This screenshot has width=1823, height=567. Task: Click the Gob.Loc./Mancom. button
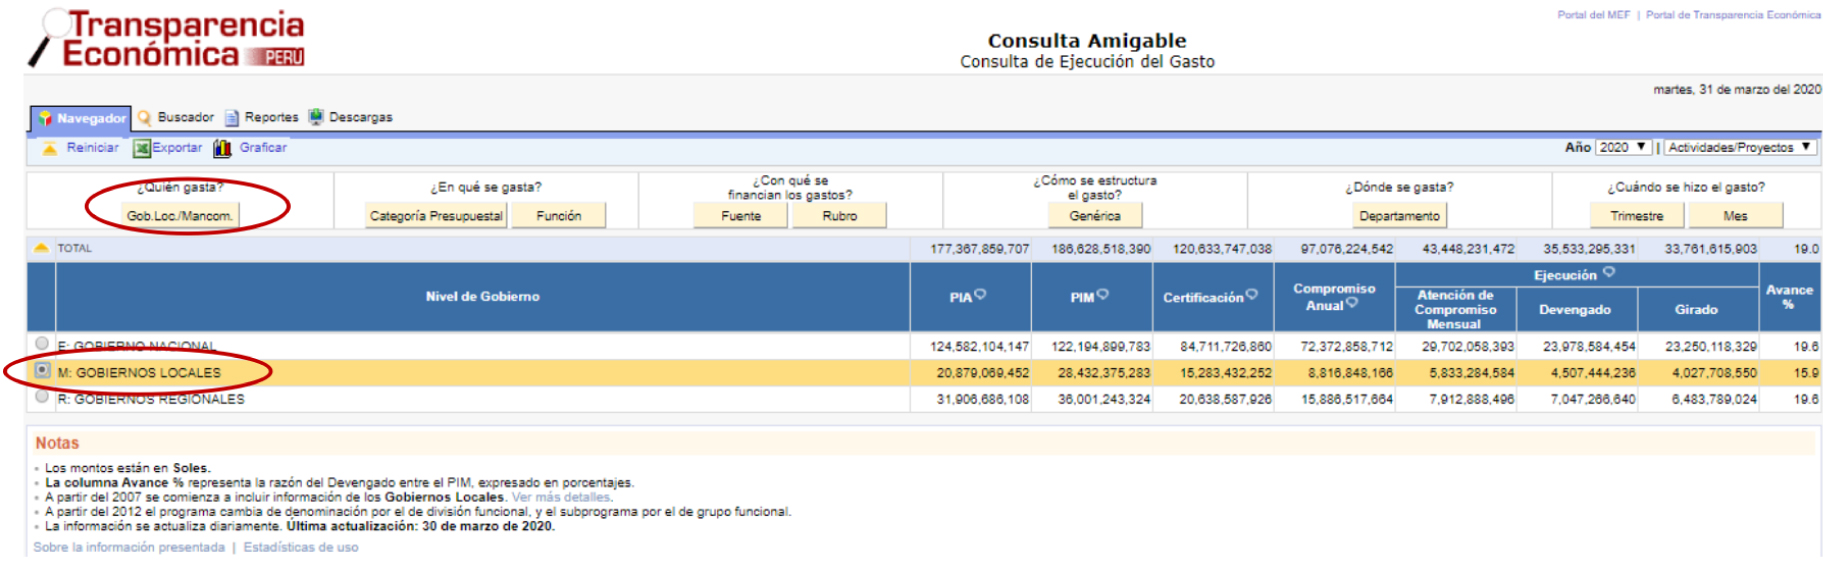tap(180, 216)
